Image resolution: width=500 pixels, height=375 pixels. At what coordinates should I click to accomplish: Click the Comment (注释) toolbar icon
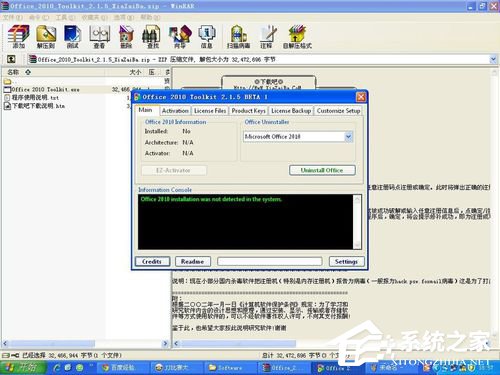(267, 36)
